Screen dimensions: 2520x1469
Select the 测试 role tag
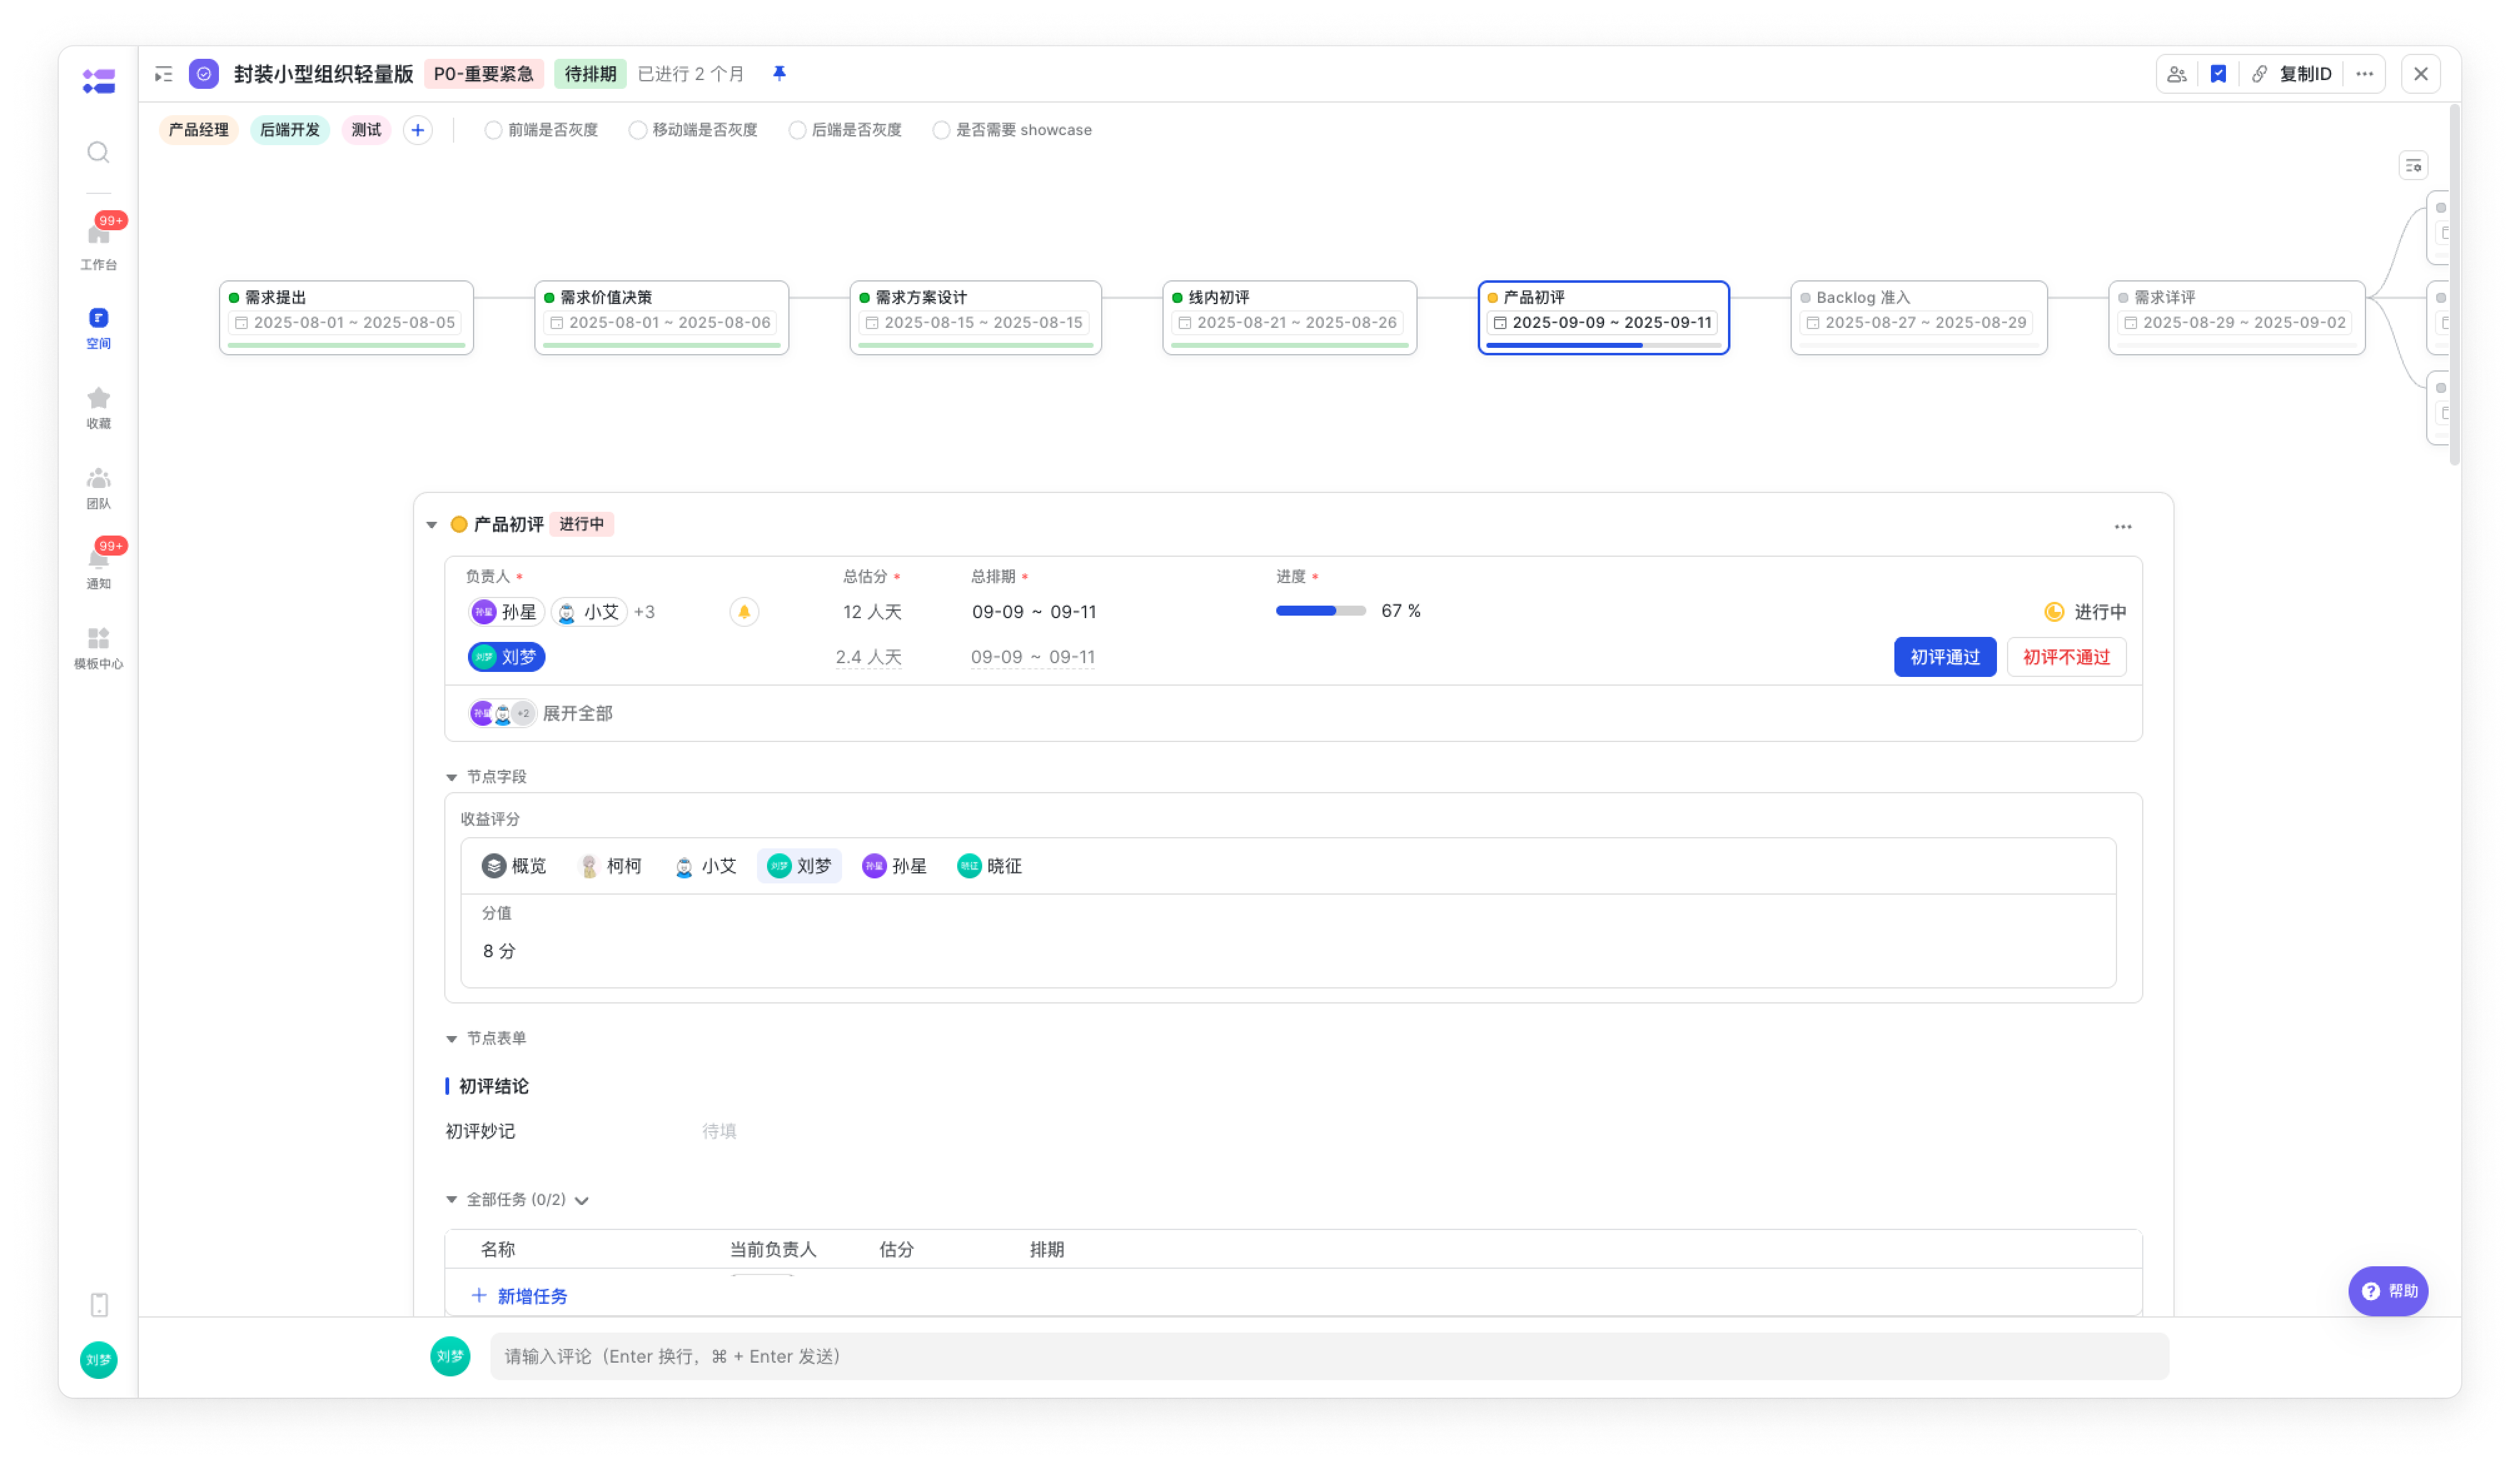(x=366, y=130)
